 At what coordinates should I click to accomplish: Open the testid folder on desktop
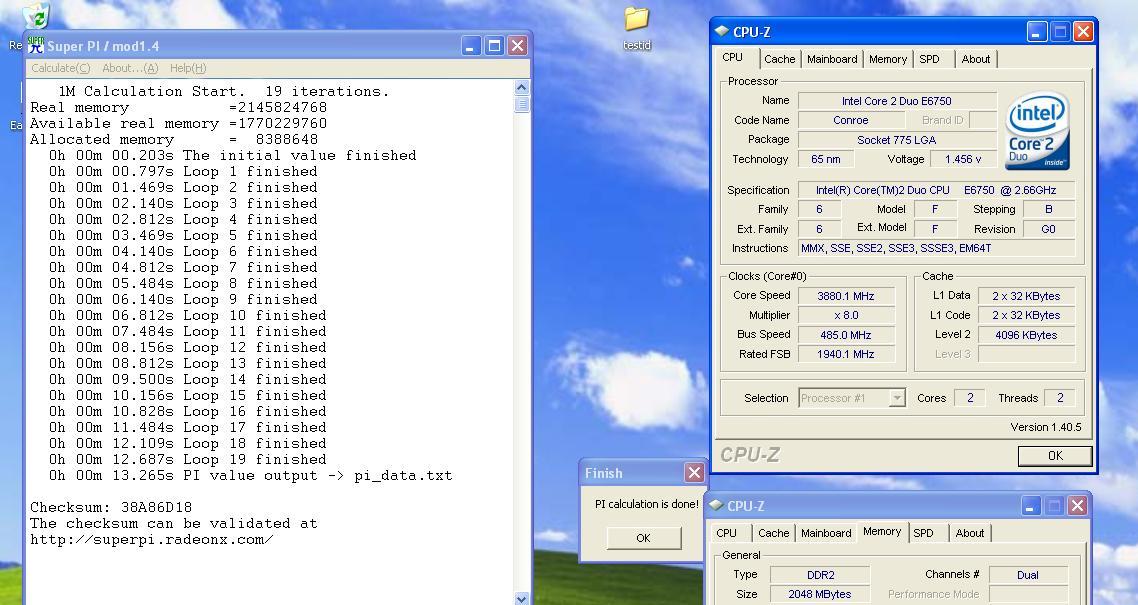tap(636, 28)
